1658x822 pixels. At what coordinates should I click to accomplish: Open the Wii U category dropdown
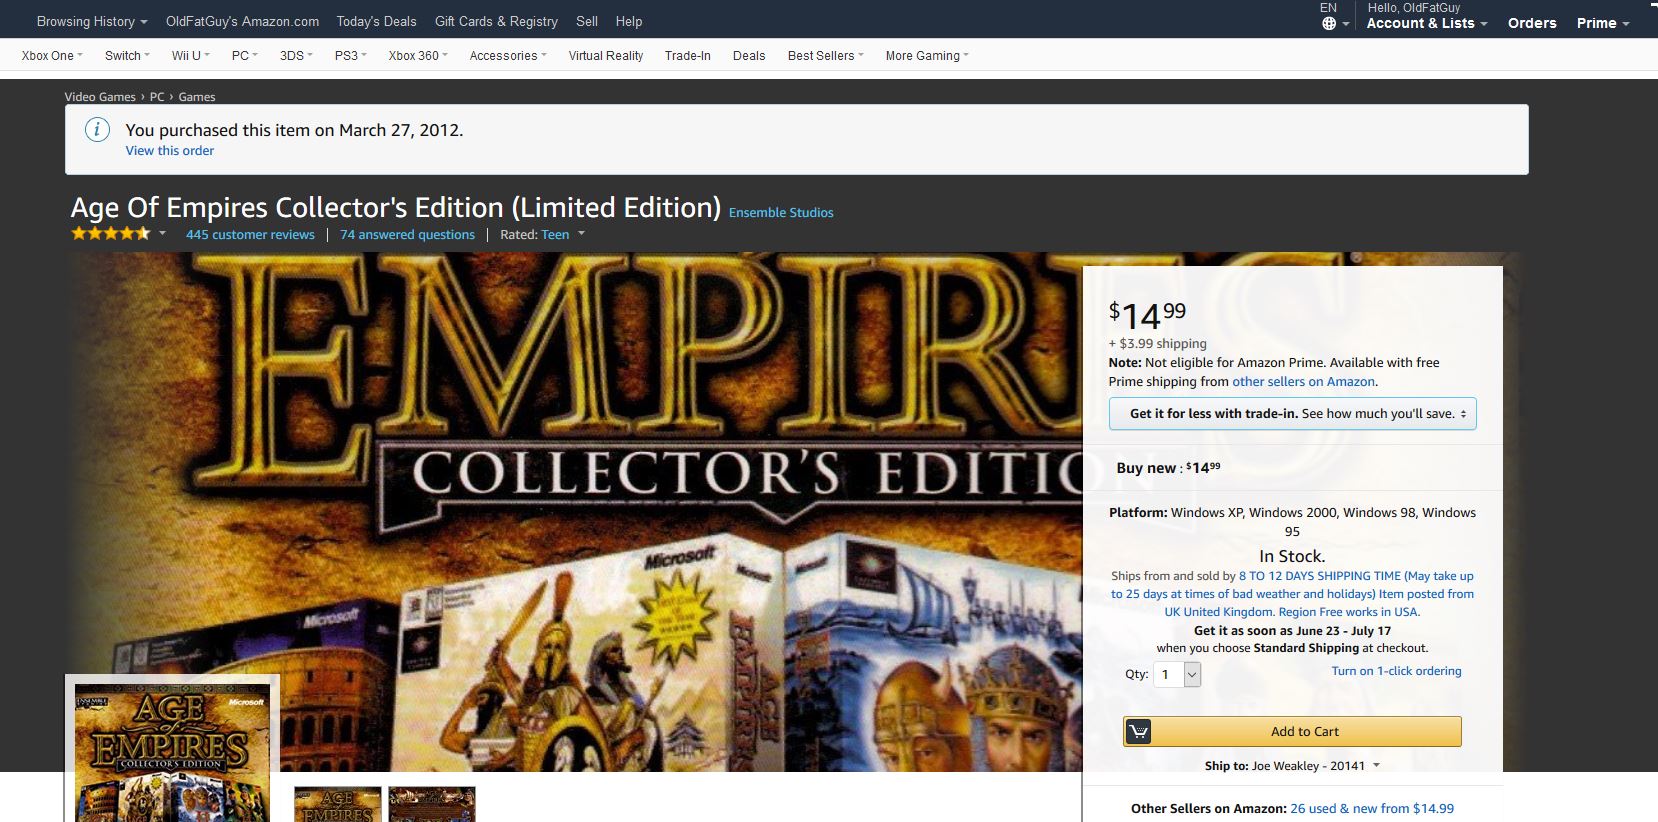190,56
